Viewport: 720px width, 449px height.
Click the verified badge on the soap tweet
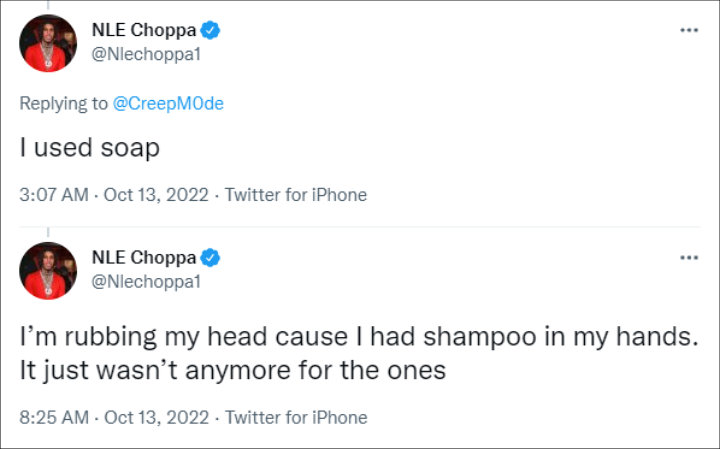click(x=211, y=31)
